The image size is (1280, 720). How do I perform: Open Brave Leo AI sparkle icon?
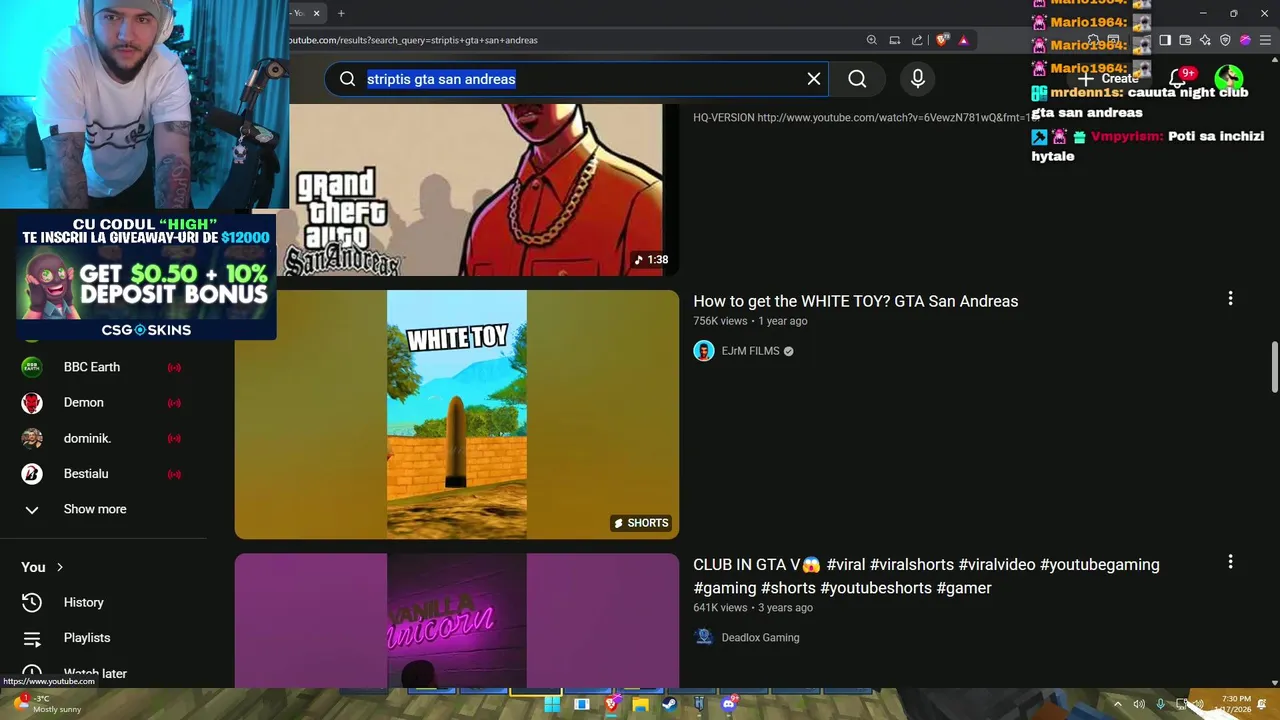1205,40
